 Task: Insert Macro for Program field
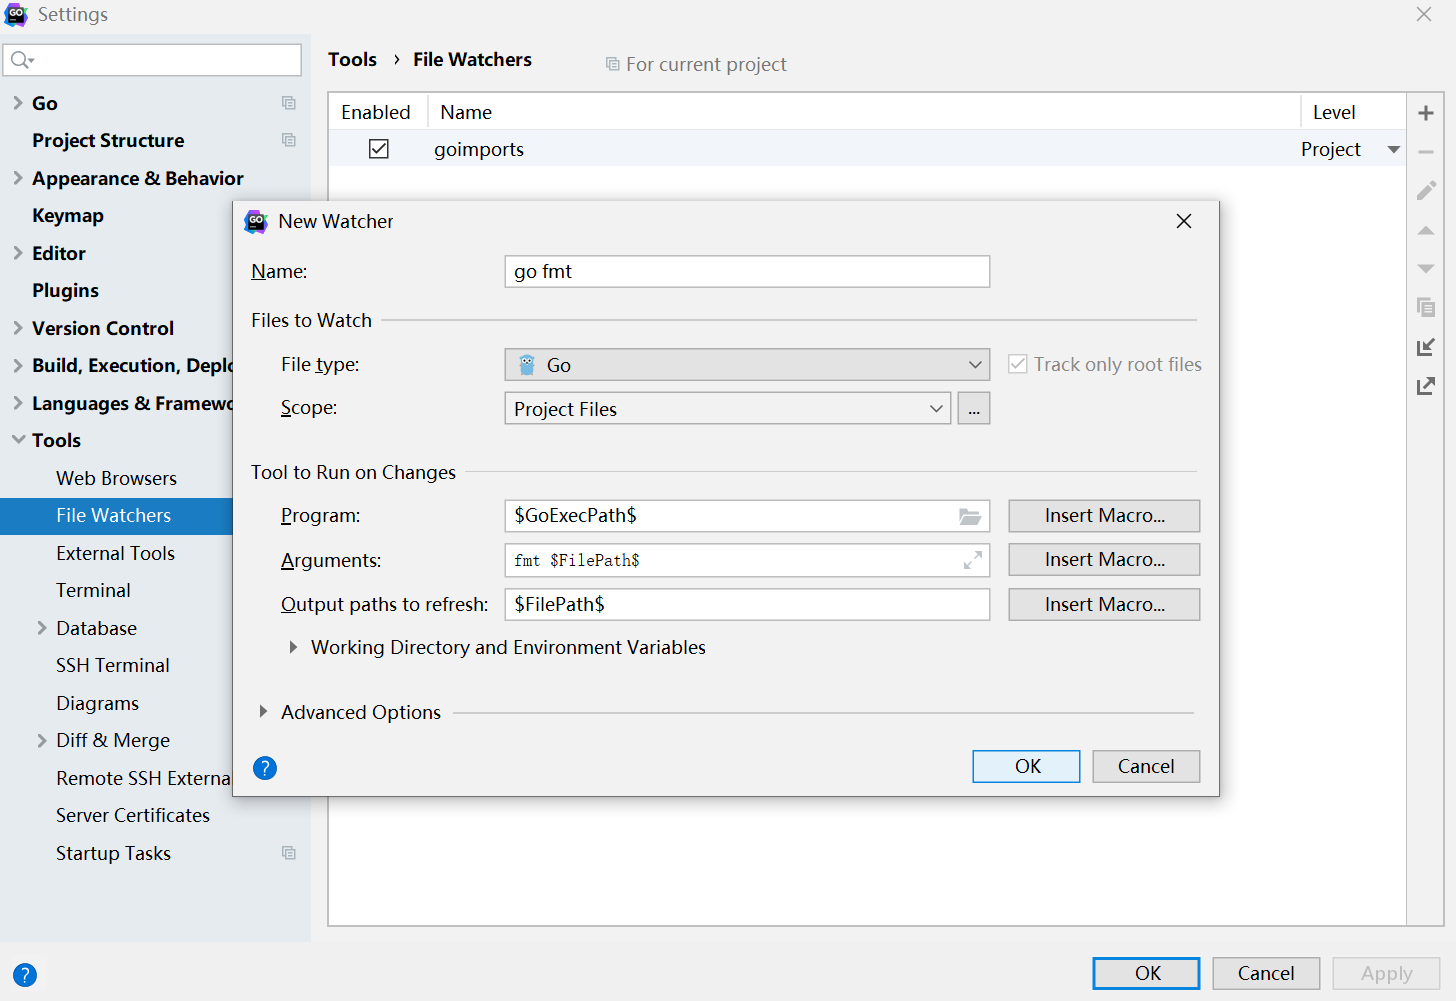click(x=1104, y=516)
